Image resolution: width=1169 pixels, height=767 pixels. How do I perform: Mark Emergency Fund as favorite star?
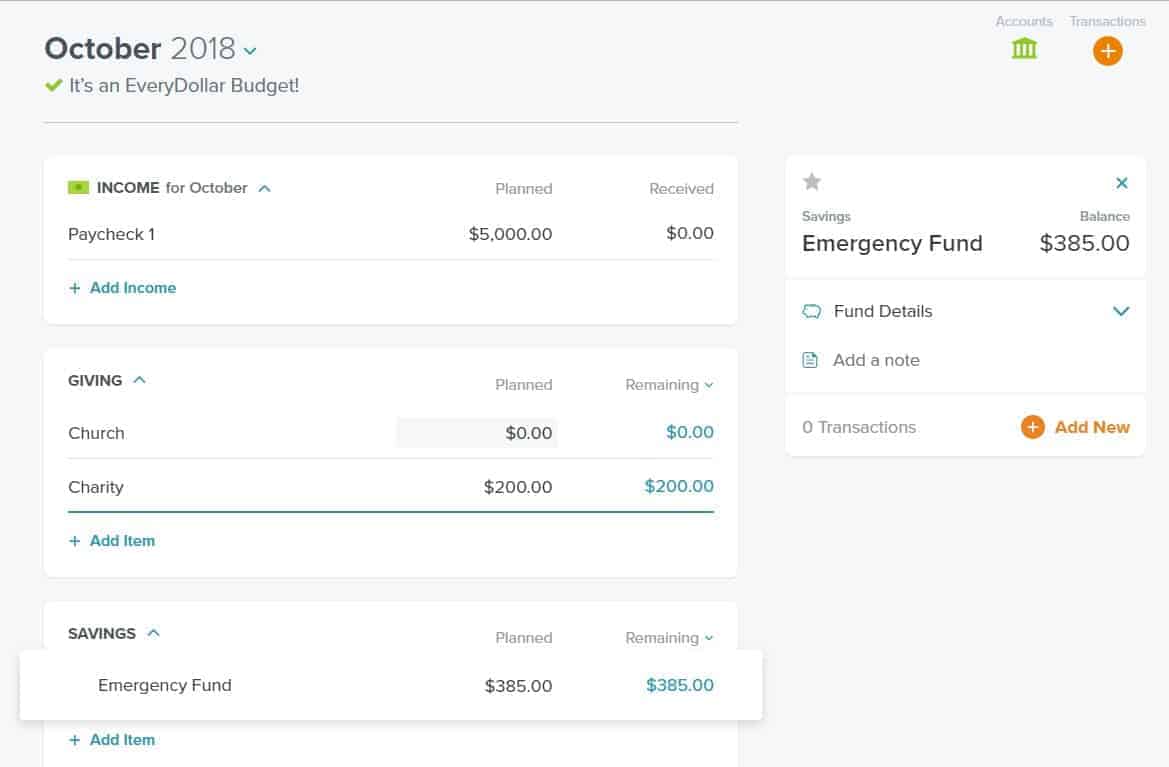click(x=812, y=182)
